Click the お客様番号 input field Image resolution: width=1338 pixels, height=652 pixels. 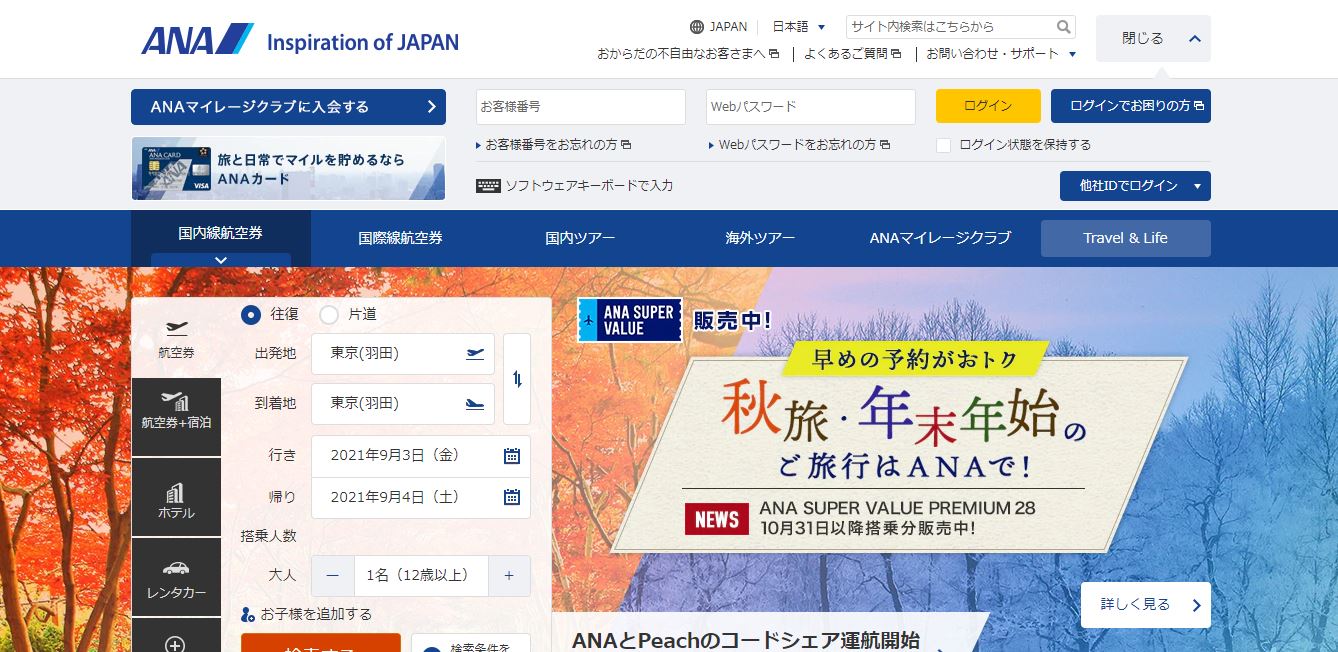[581, 107]
